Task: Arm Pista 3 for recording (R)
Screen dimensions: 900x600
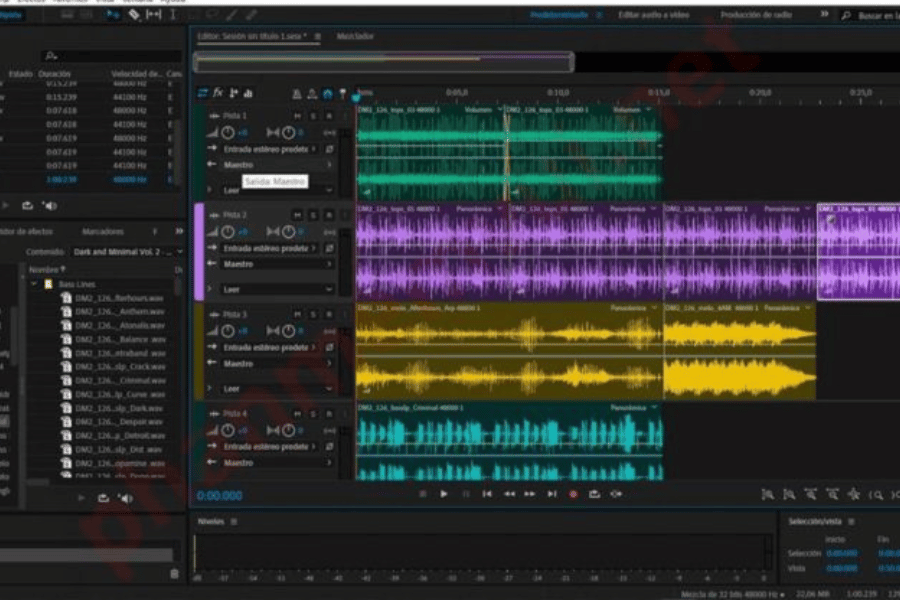Action: pos(329,314)
